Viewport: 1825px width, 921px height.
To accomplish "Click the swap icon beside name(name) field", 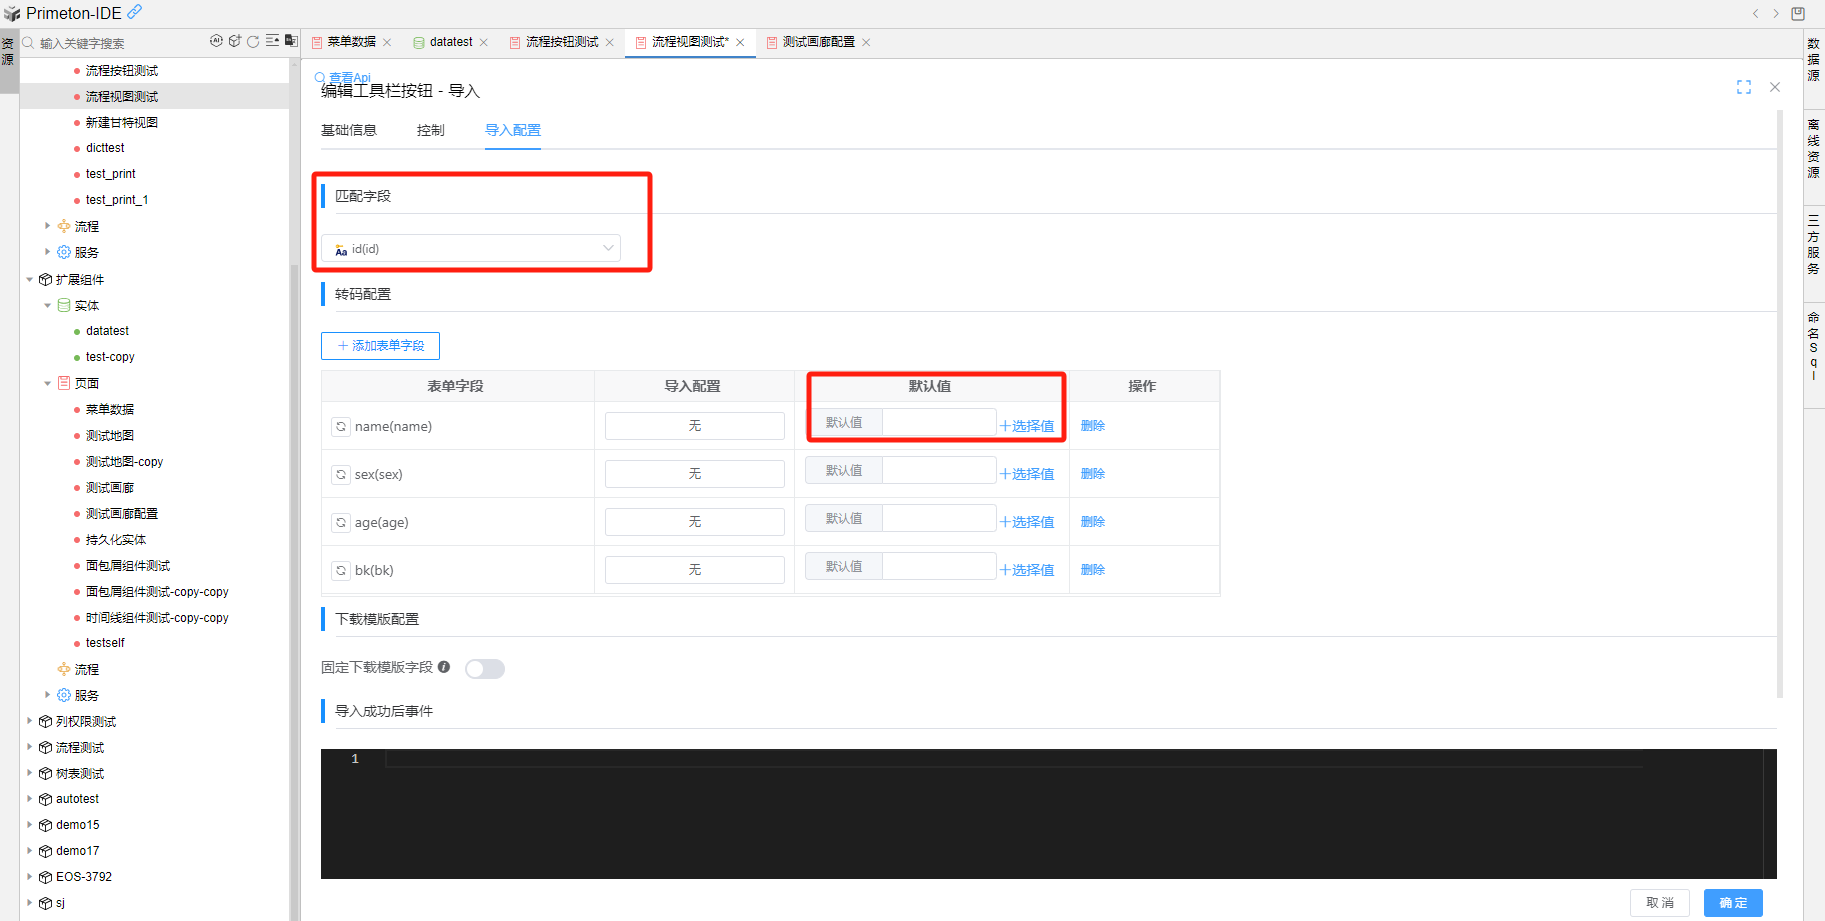I will pos(341,427).
